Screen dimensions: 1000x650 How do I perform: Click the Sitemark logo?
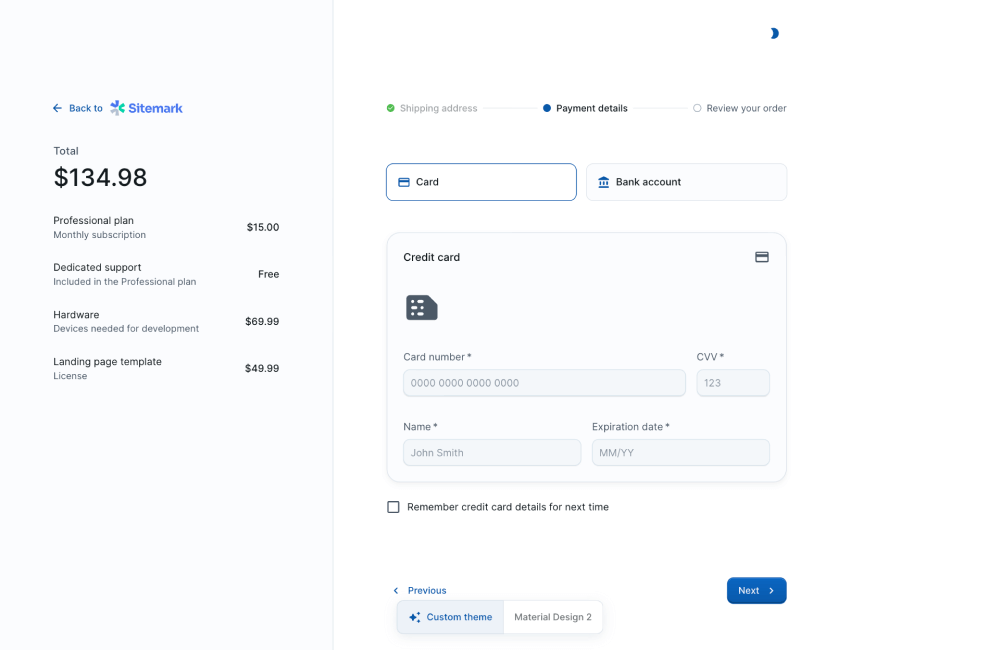click(147, 108)
